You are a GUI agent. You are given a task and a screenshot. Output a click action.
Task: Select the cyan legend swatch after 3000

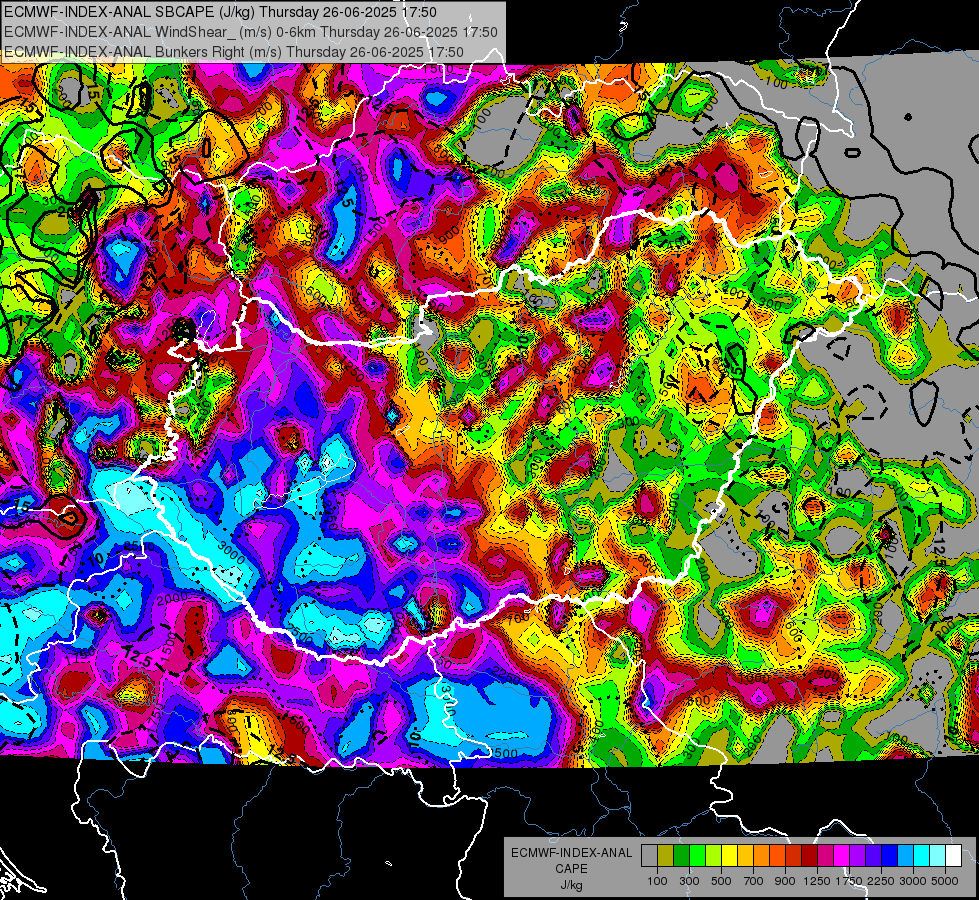[x=922, y=856]
